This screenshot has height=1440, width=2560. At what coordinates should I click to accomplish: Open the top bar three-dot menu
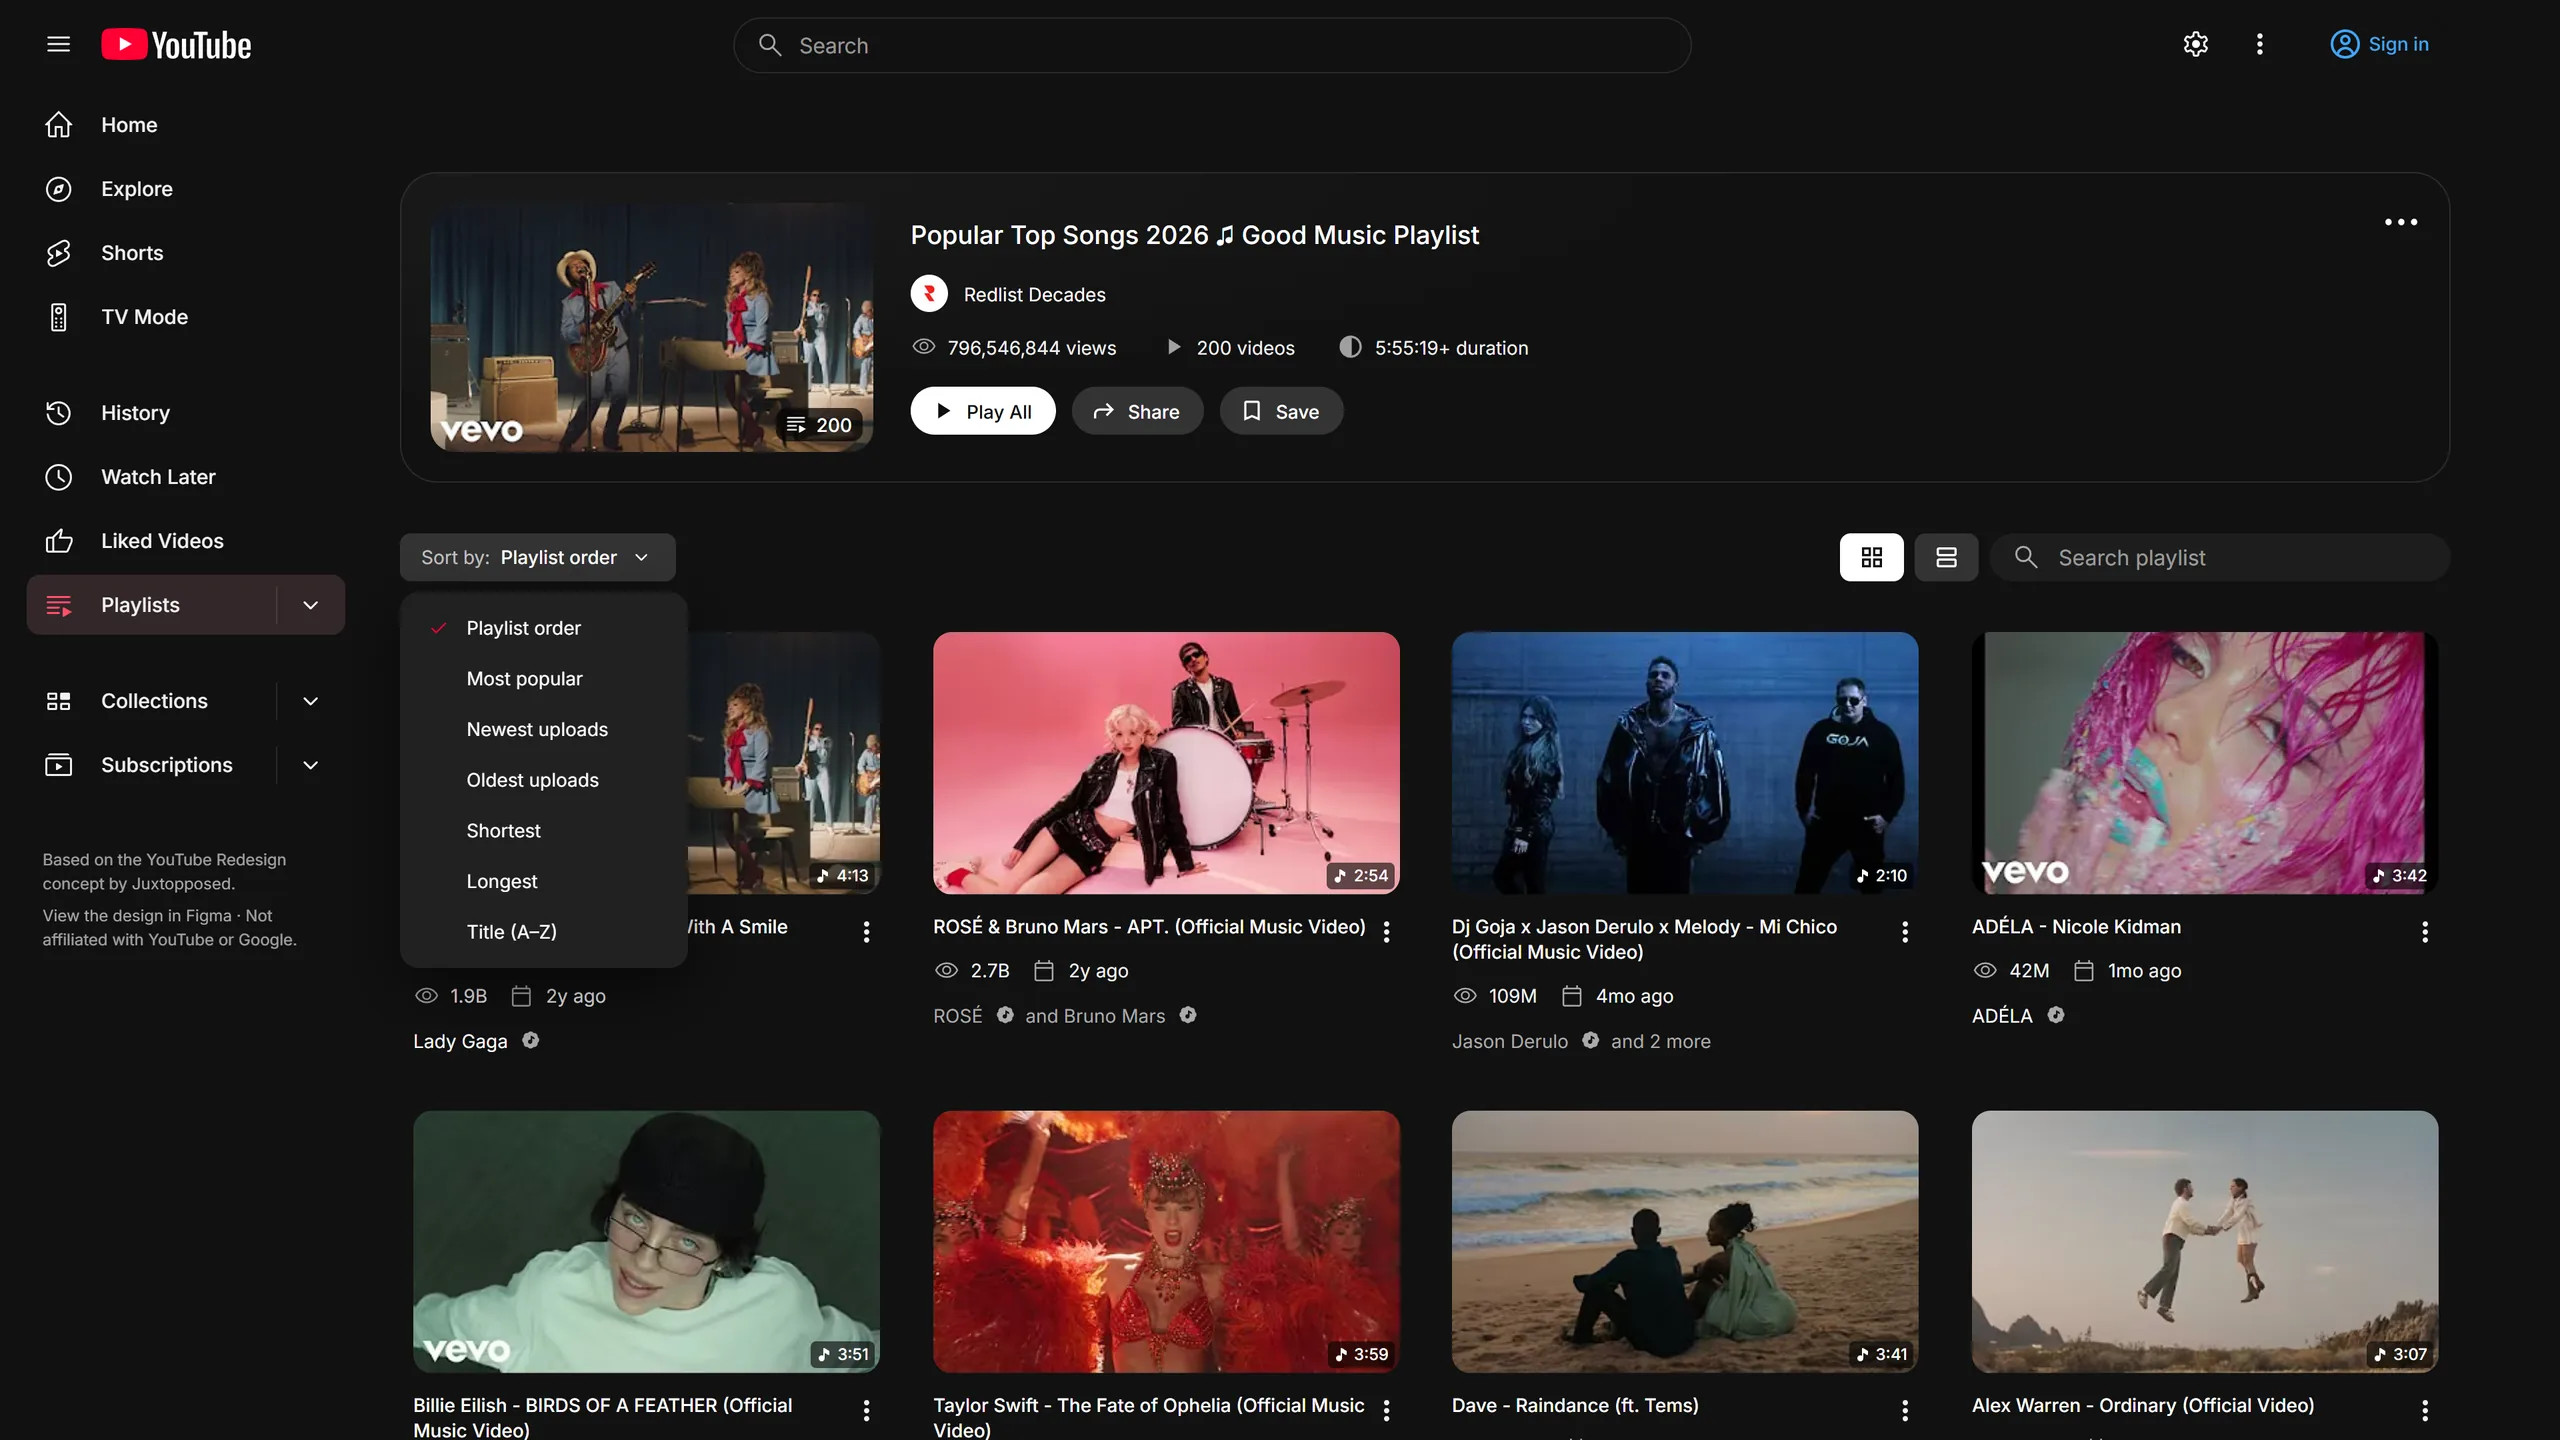2259,44
